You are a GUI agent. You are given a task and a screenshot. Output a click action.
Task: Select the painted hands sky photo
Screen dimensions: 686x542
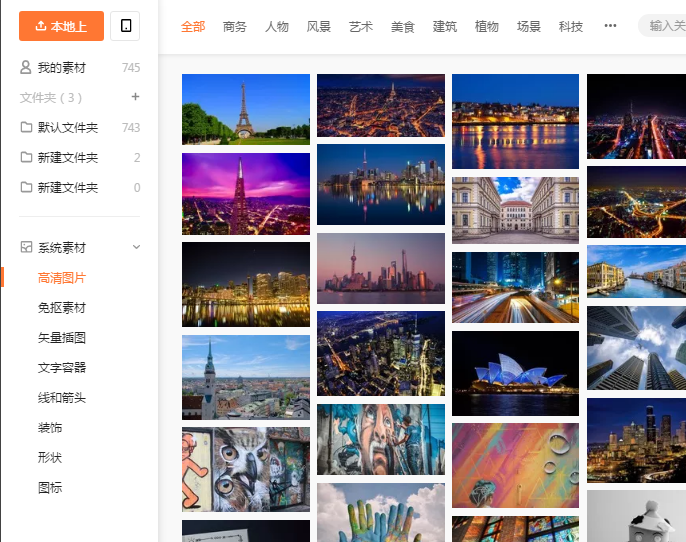(381, 513)
